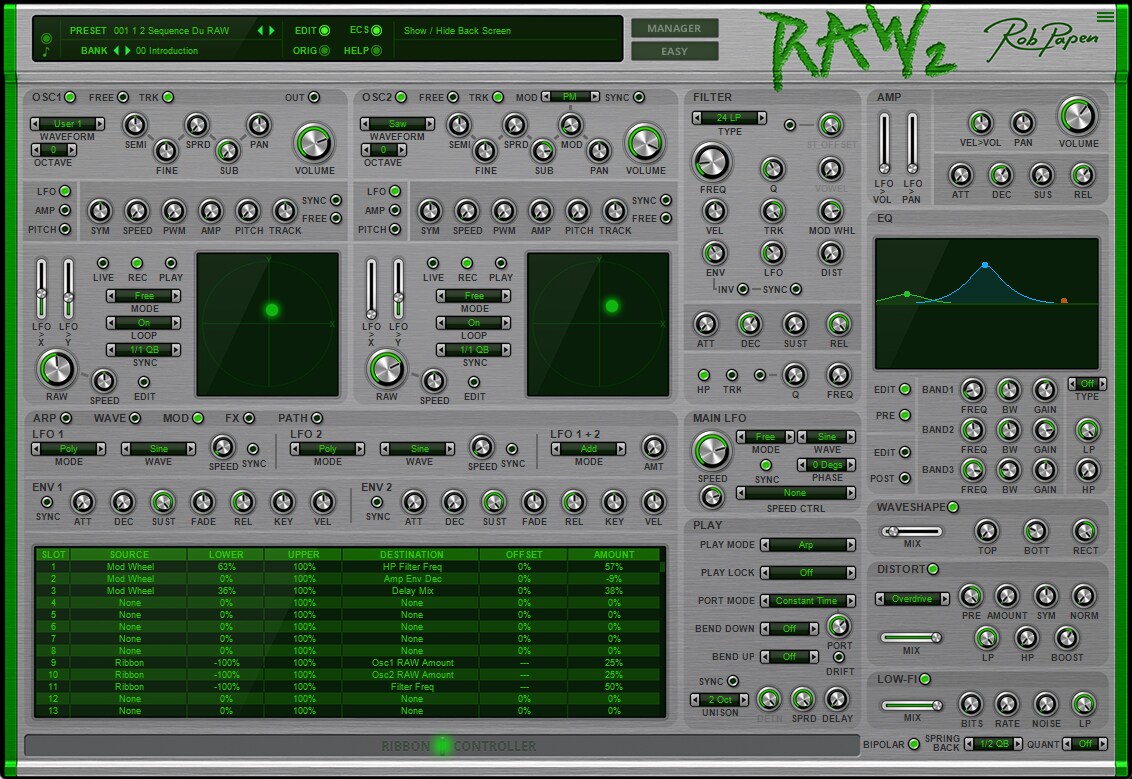The height and width of the screenshot is (779, 1132).
Task: Open the preset Manager
Action: (x=674, y=28)
